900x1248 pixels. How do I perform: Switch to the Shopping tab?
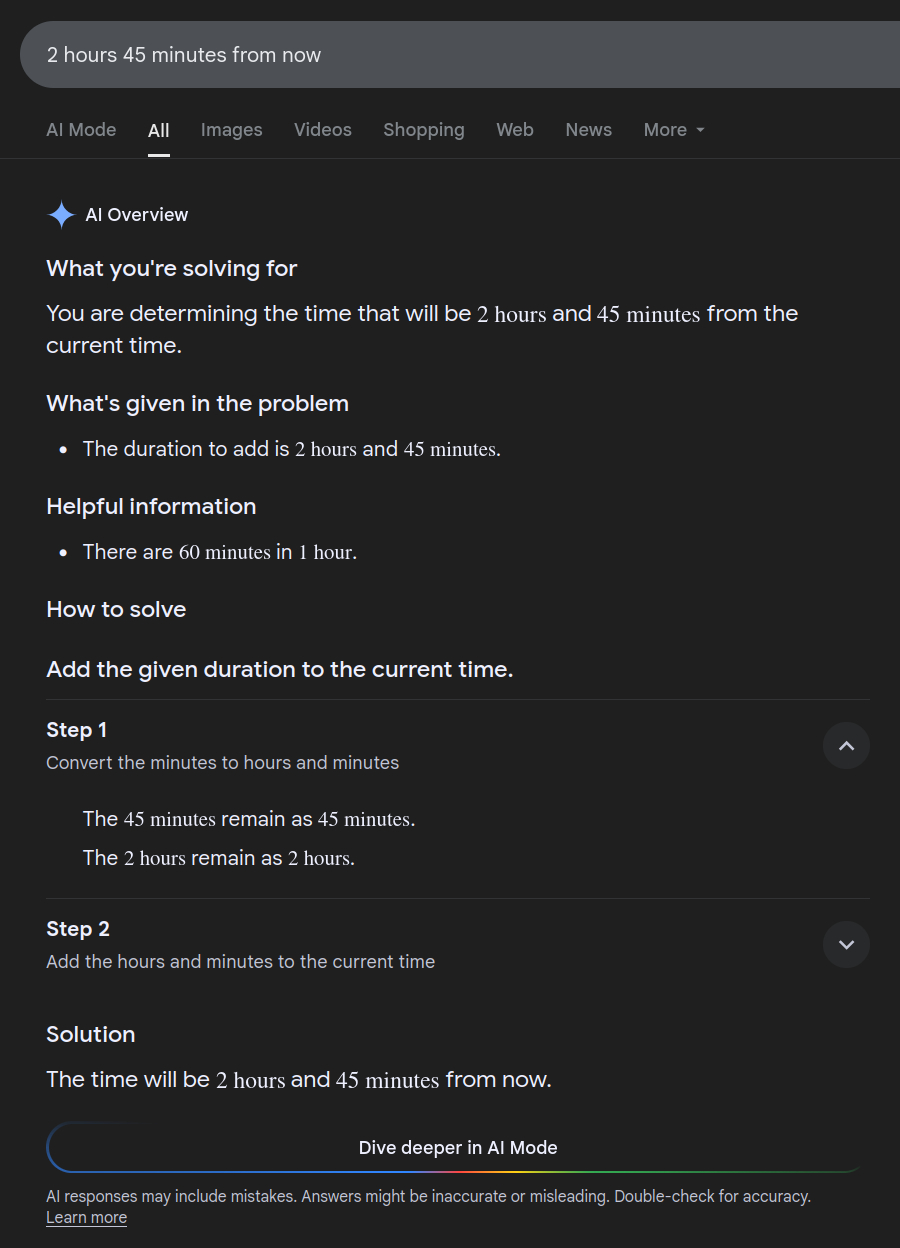pos(423,130)
